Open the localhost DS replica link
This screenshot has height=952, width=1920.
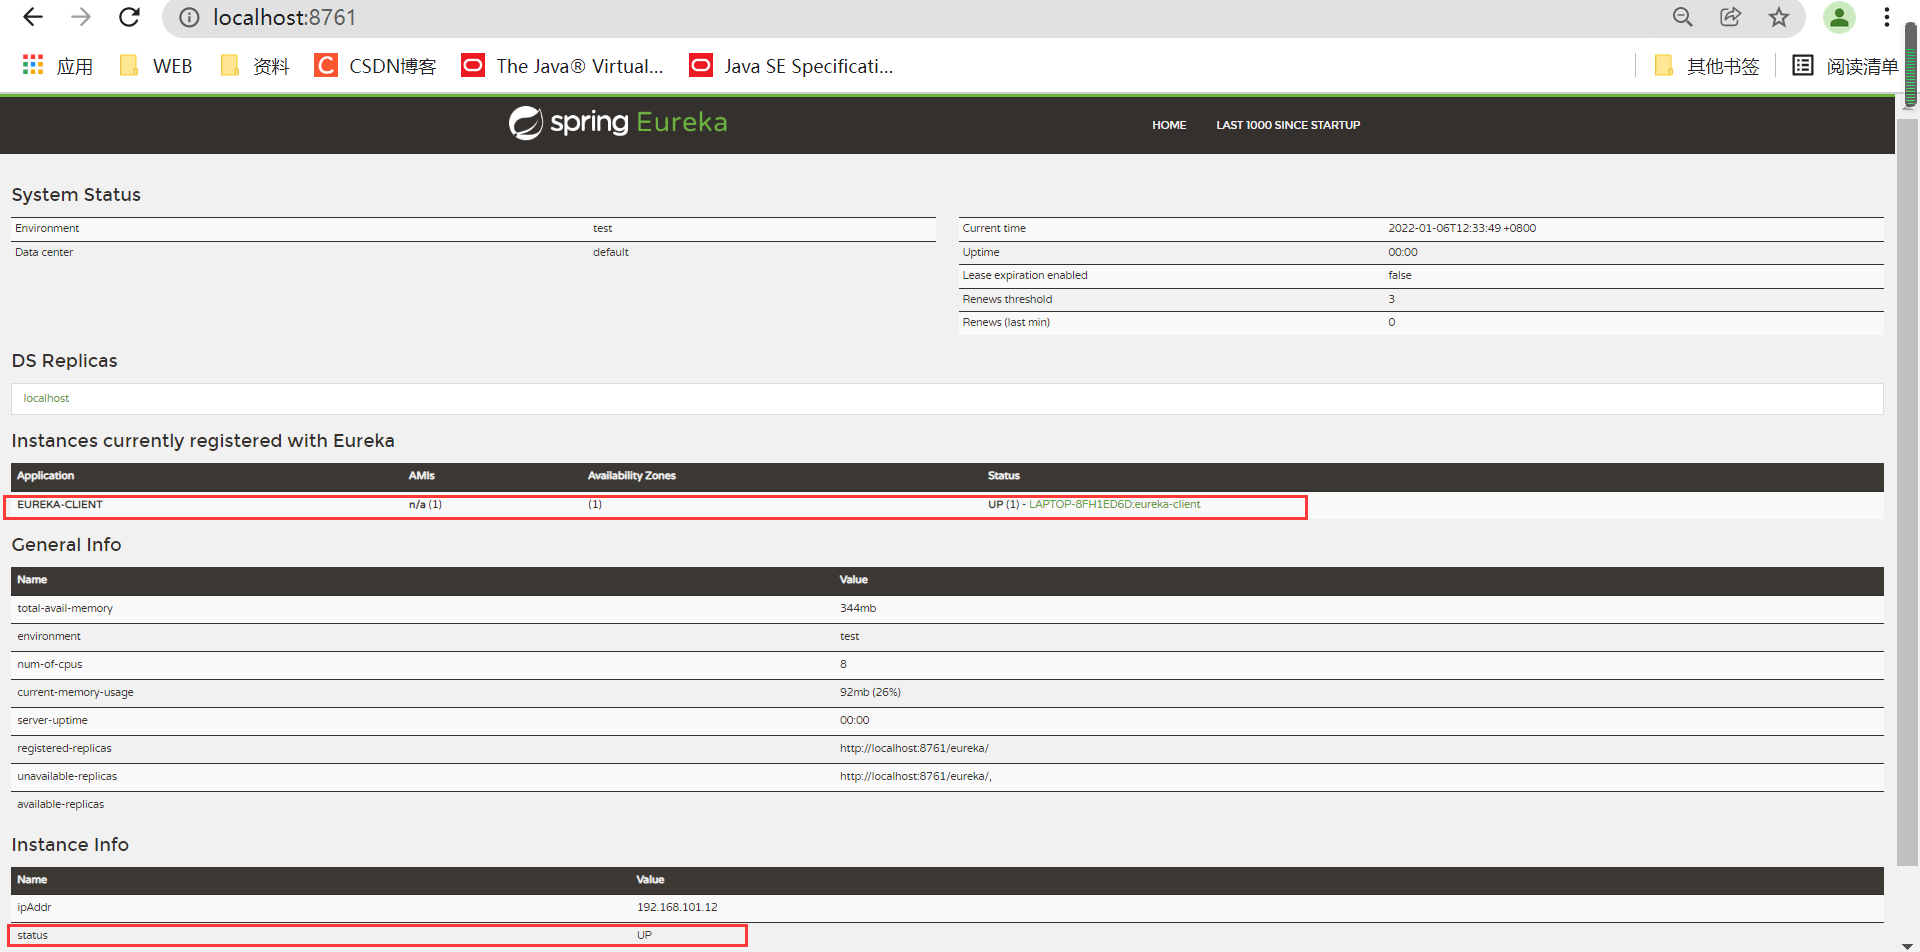click(46, 398)
